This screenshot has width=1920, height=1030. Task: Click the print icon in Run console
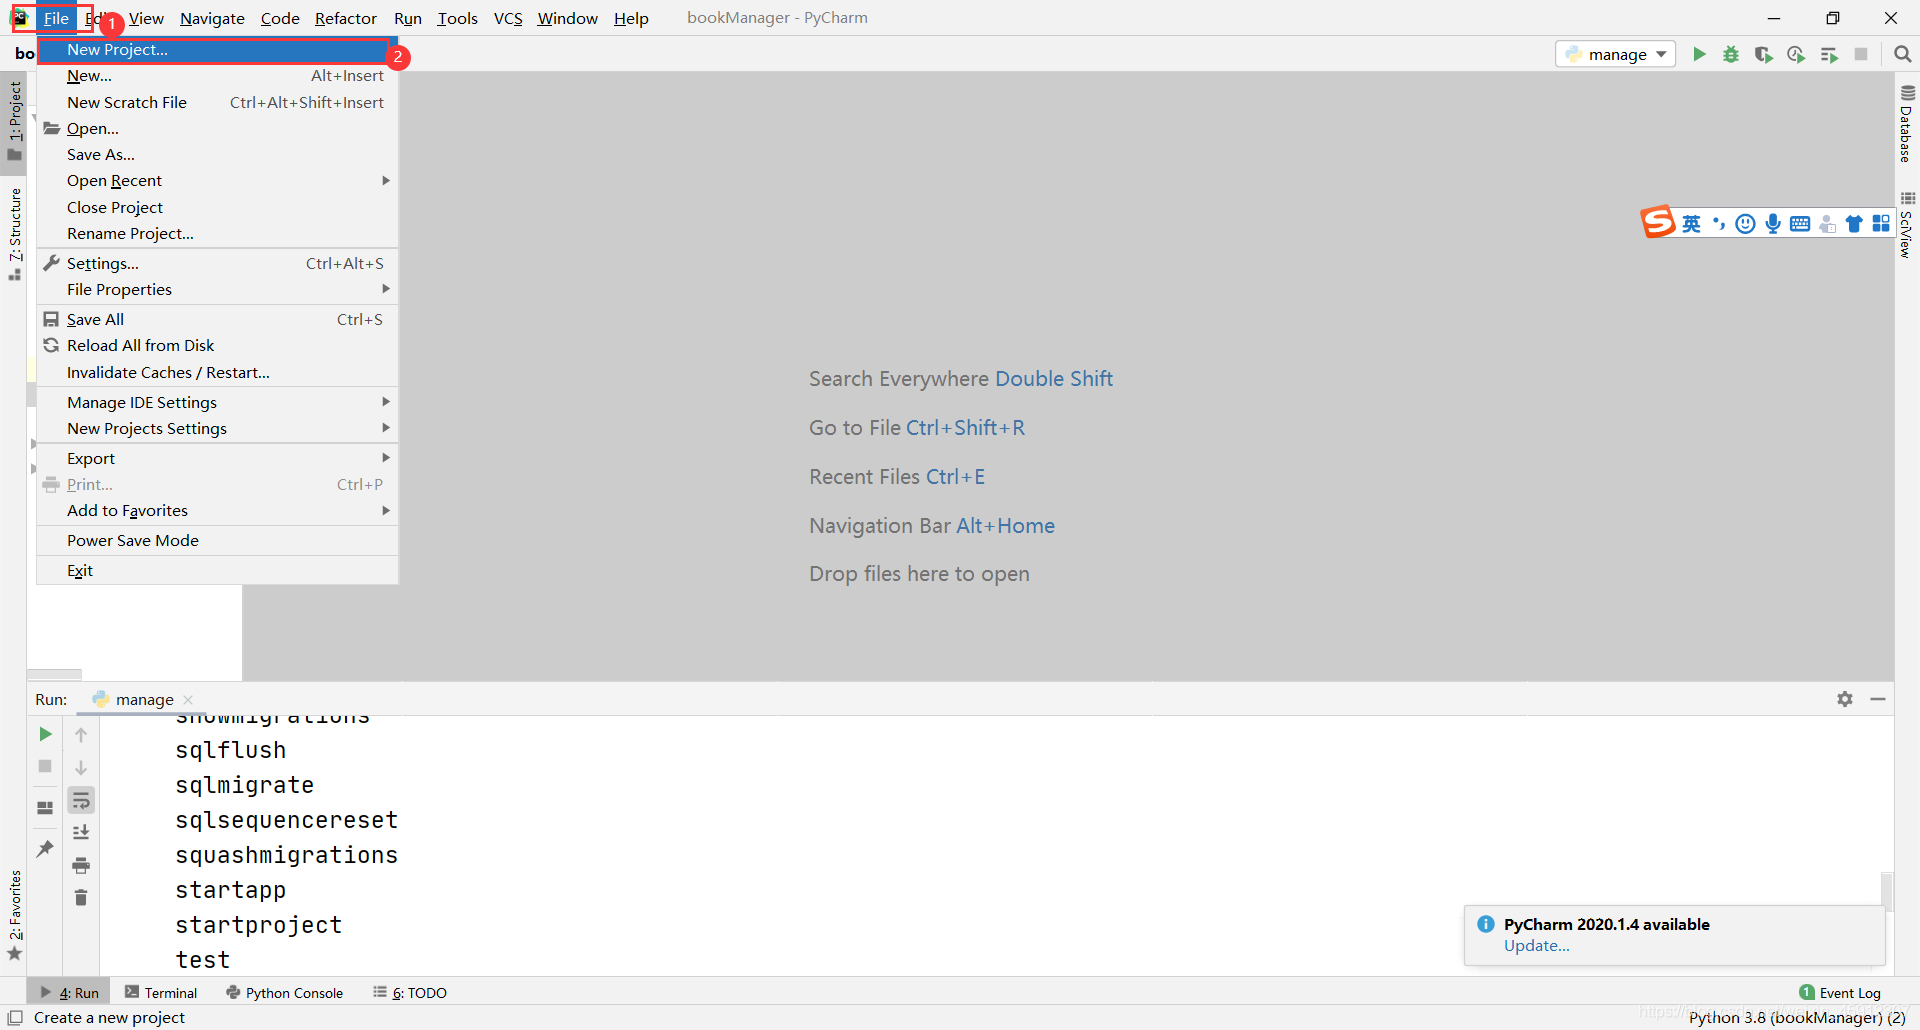click(x=81, y=865)
